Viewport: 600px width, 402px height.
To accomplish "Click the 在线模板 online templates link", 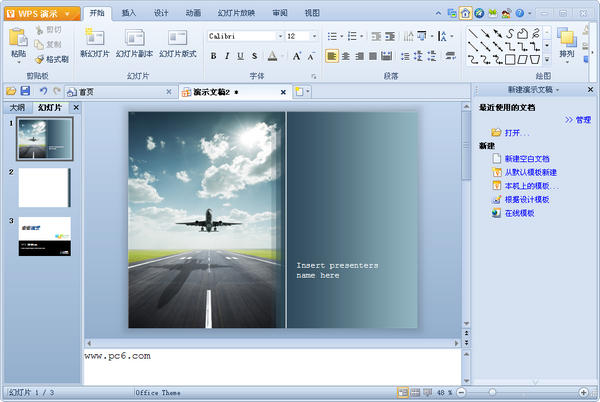I will 519,213.
